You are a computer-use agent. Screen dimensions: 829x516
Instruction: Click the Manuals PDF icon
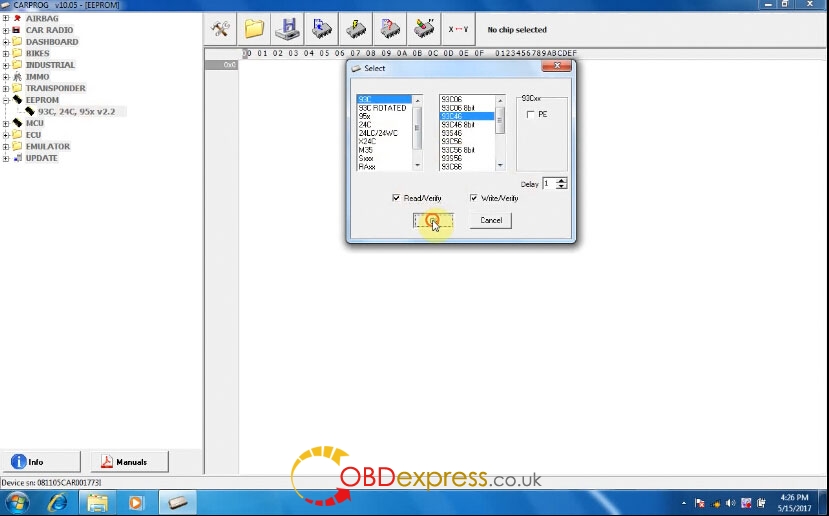(107, 462)
